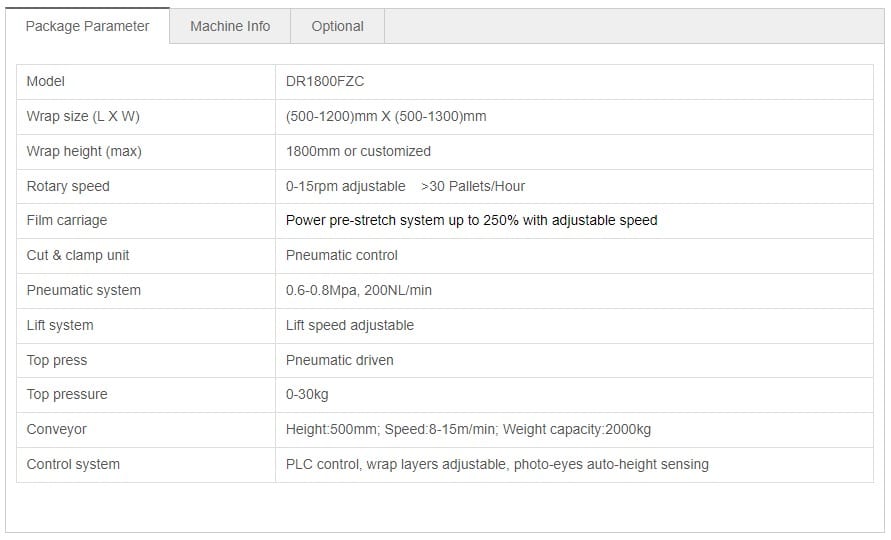Select the Wrap size dimensions value
This screenshot has height=540, width=891.
click(x=386, y=117)
